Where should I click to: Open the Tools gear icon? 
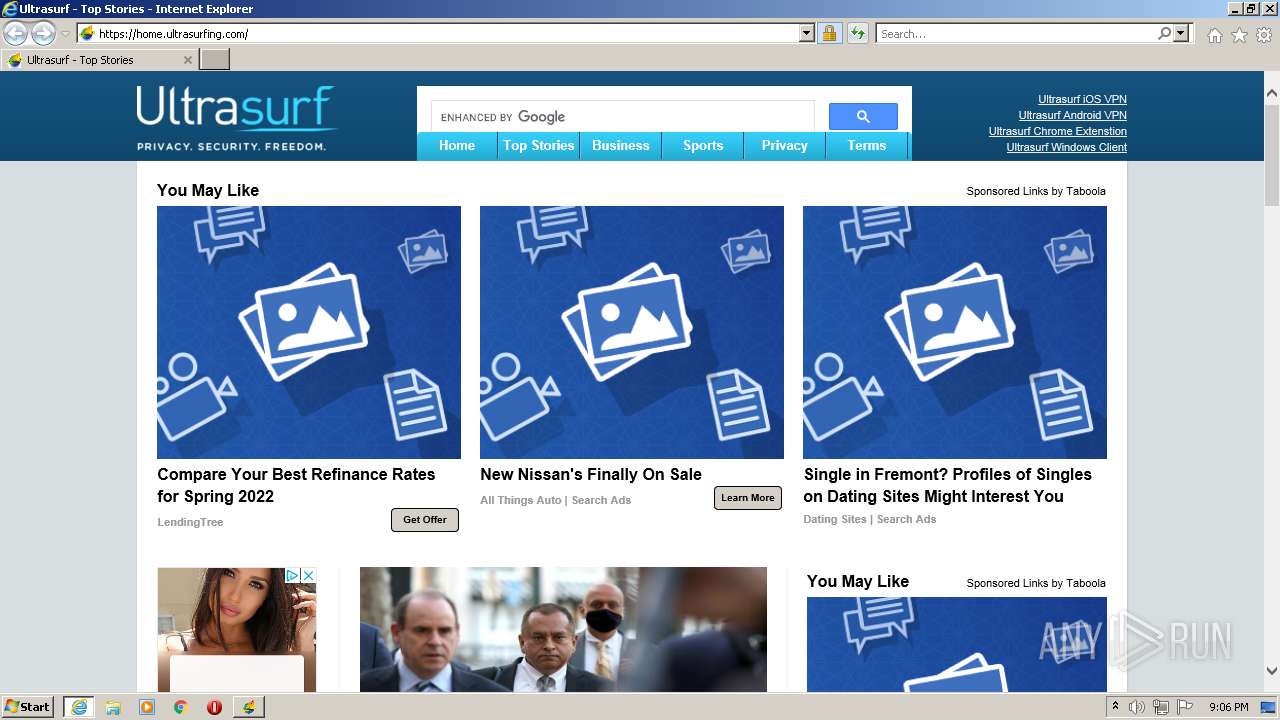(1264, 35)
